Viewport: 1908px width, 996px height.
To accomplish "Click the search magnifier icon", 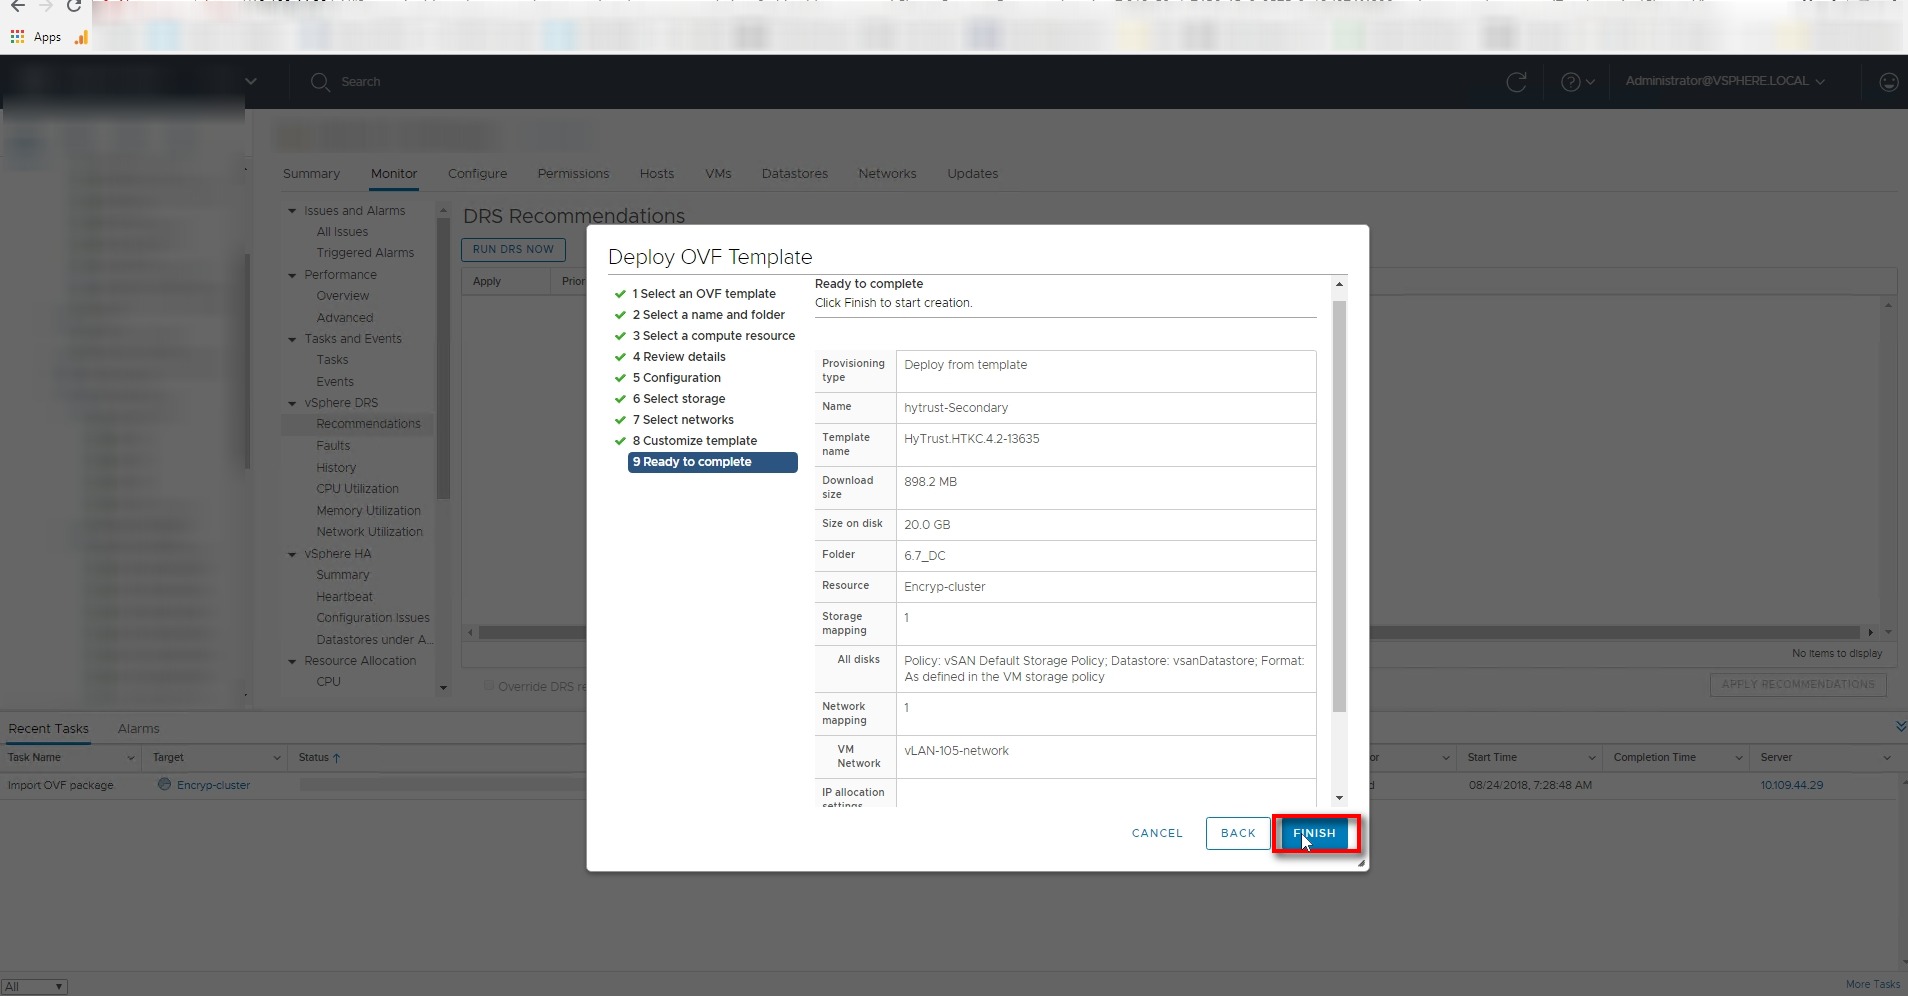I will 320,82.
